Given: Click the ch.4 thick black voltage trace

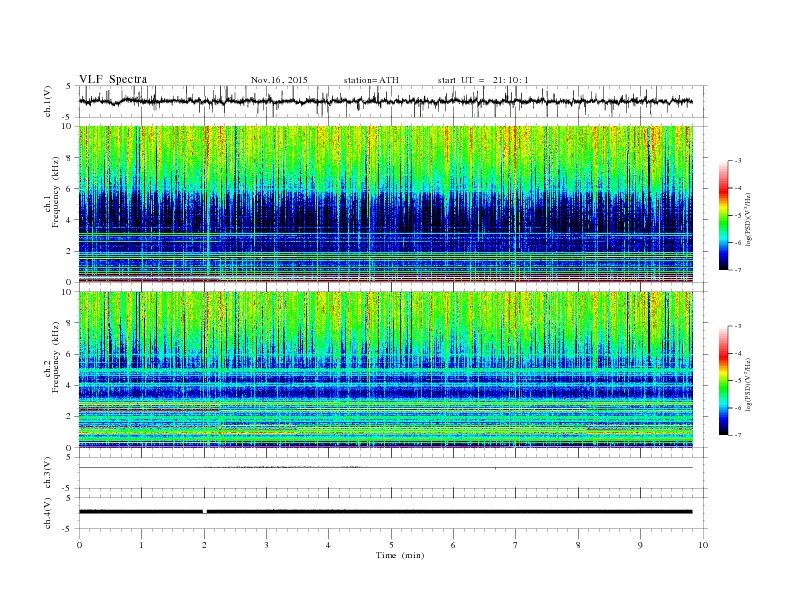Looking at the screenshot, I should pos(385,512).
